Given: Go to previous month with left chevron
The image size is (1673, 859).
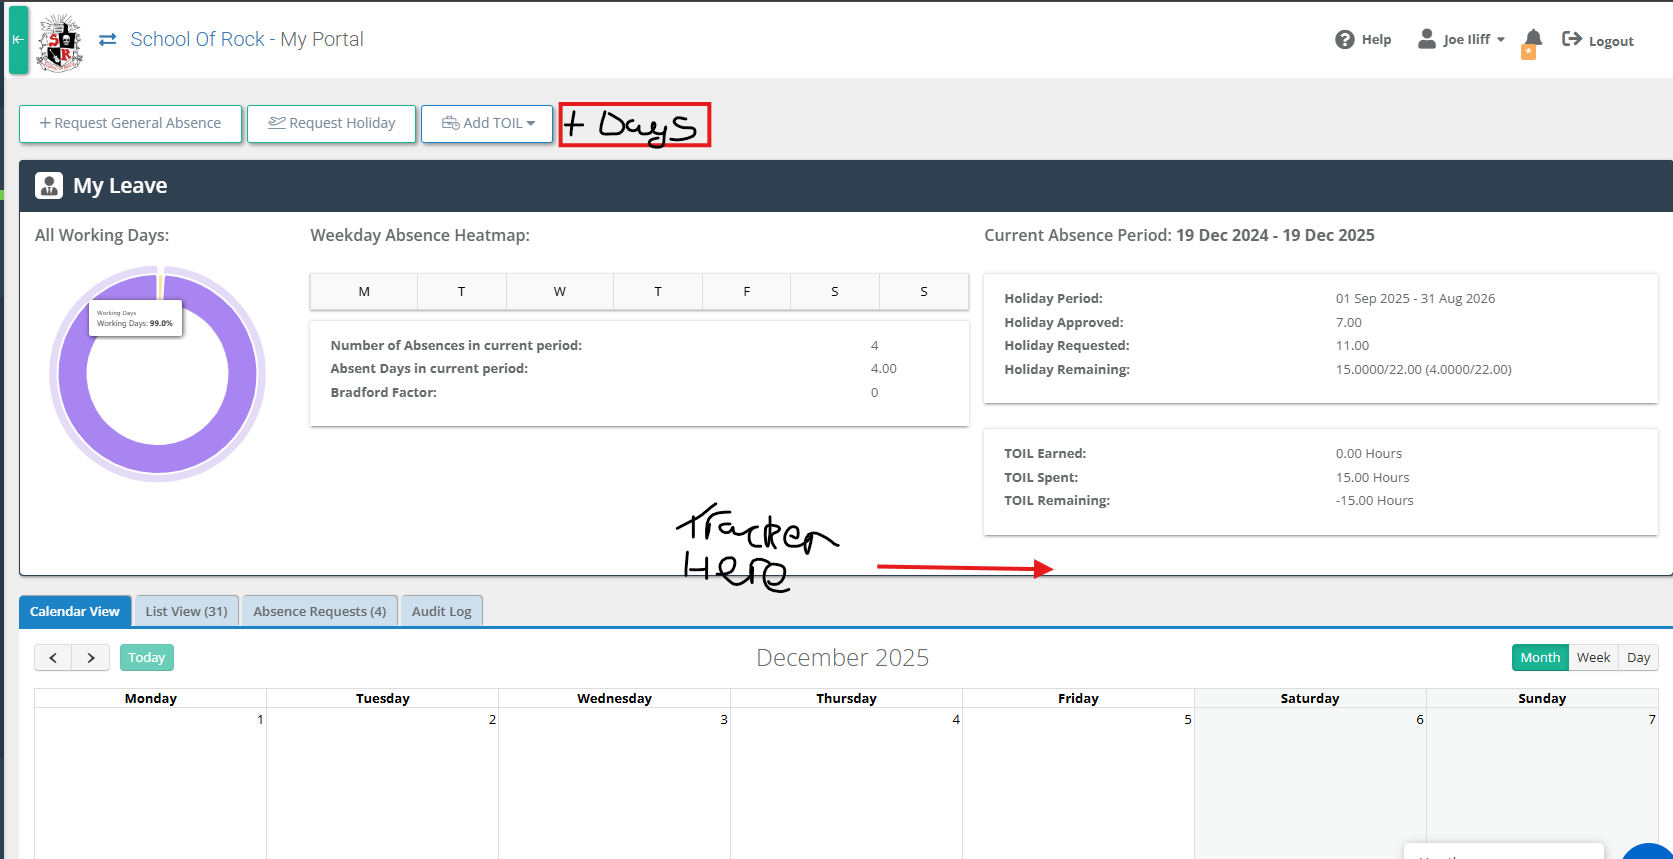Looking at the screenshot, I should [53, 657].
